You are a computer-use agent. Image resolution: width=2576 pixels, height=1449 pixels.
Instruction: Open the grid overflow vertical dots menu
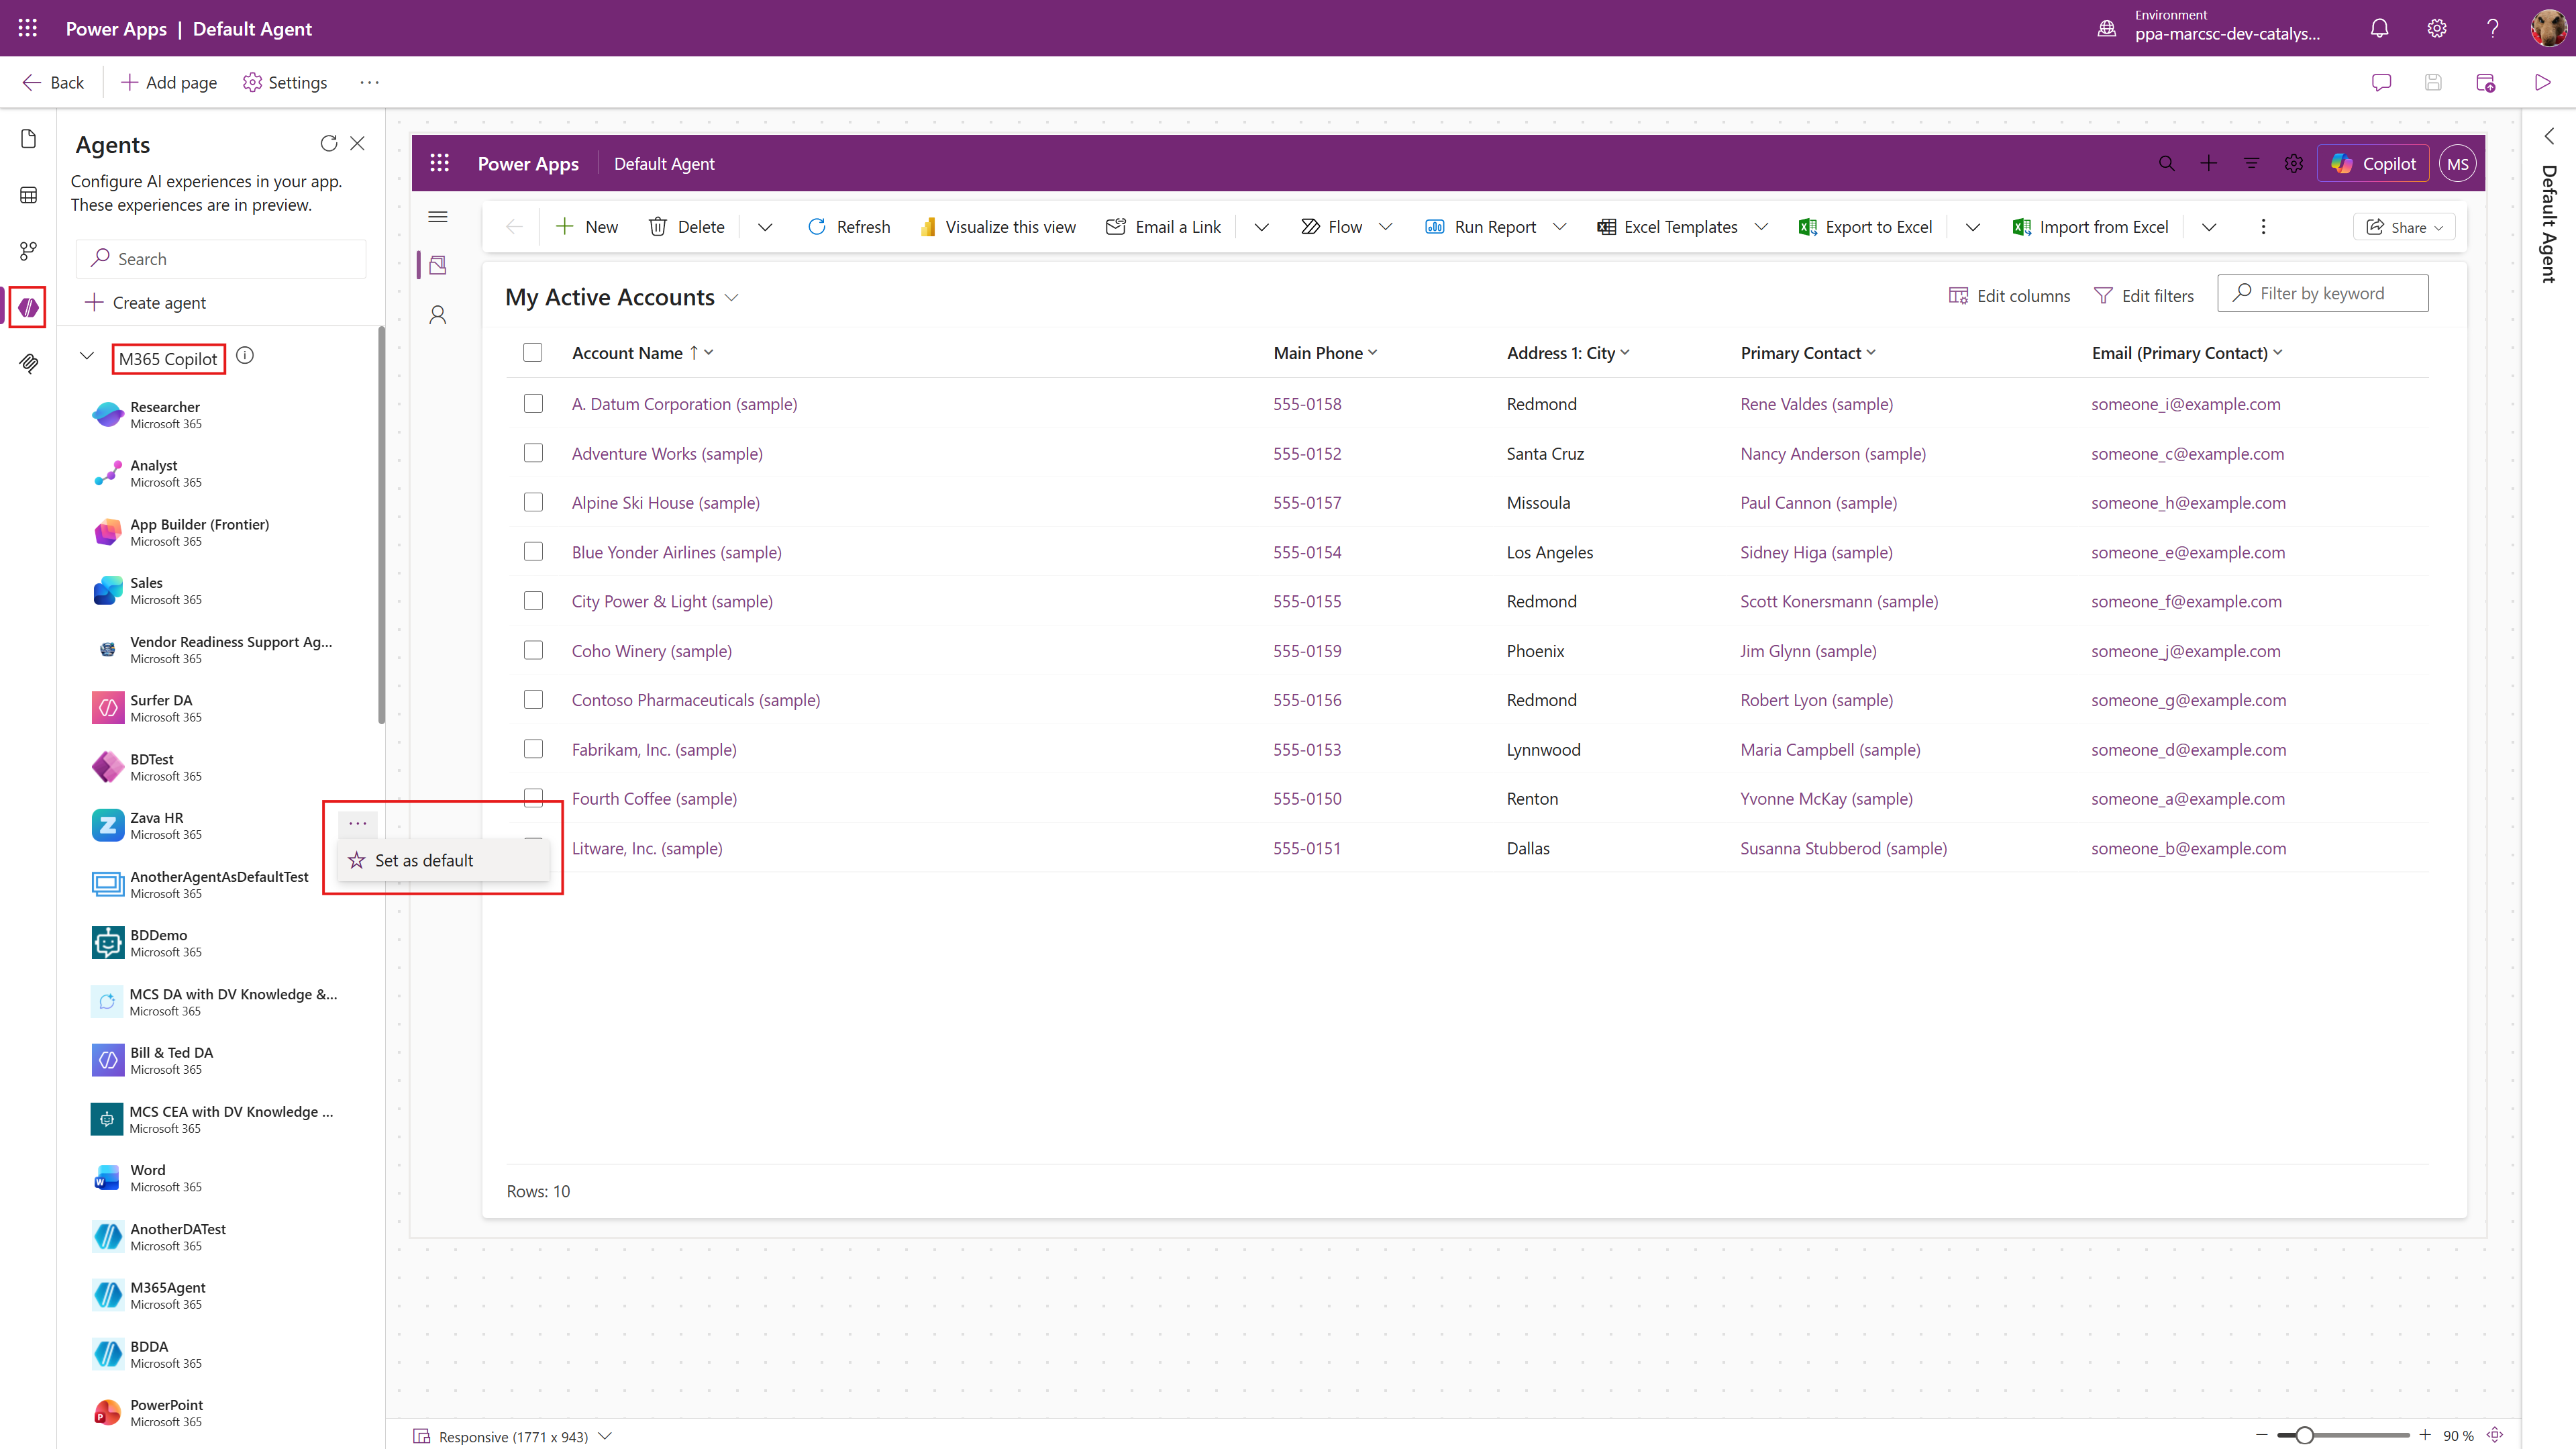click(x=2263, y=227)
